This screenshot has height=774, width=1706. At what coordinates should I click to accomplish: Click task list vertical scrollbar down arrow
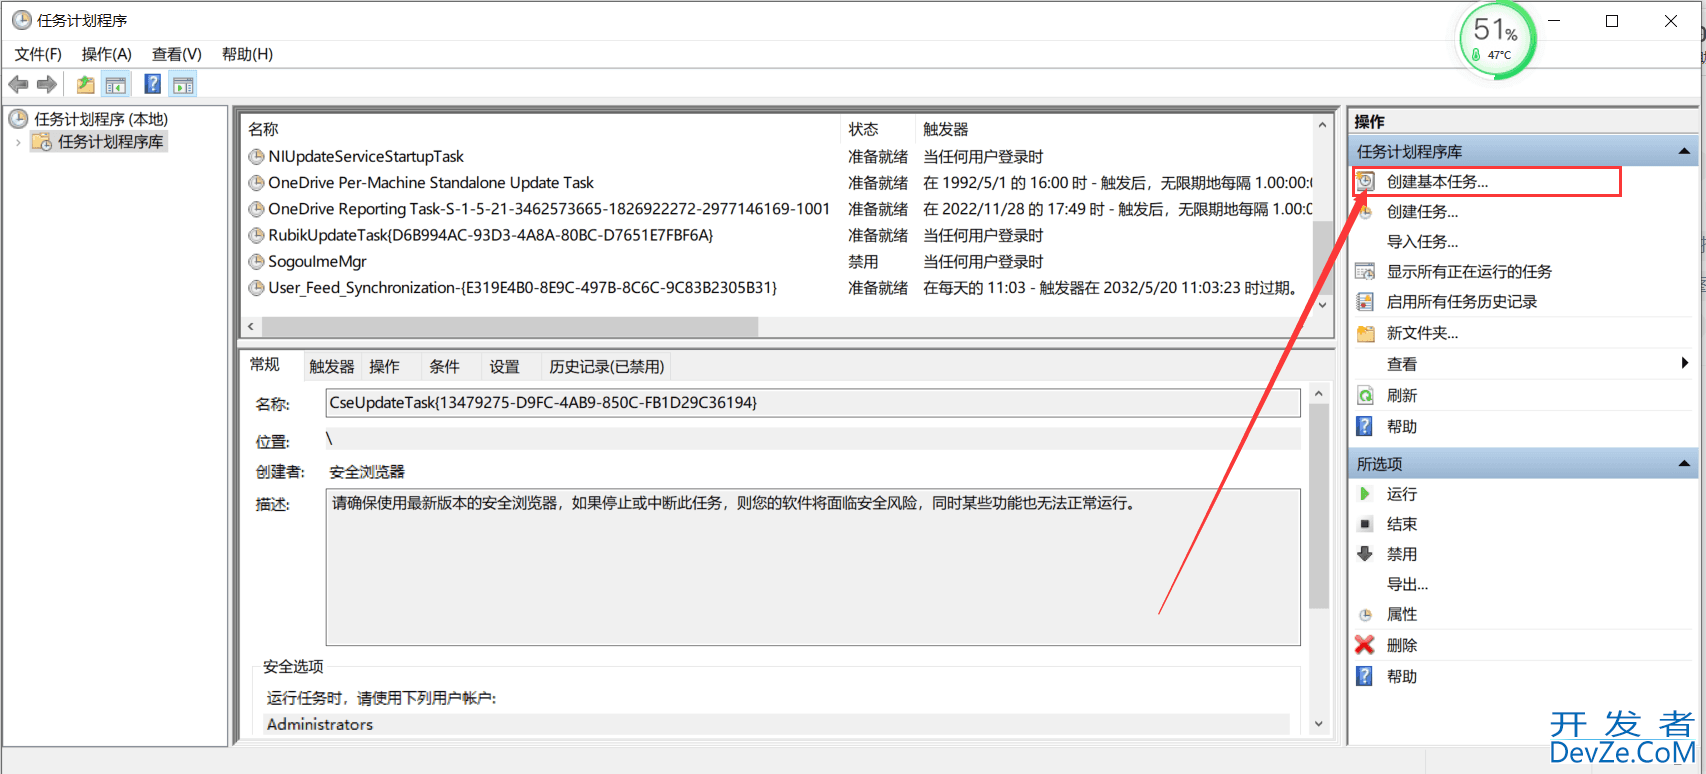[x=1323, y=305]
